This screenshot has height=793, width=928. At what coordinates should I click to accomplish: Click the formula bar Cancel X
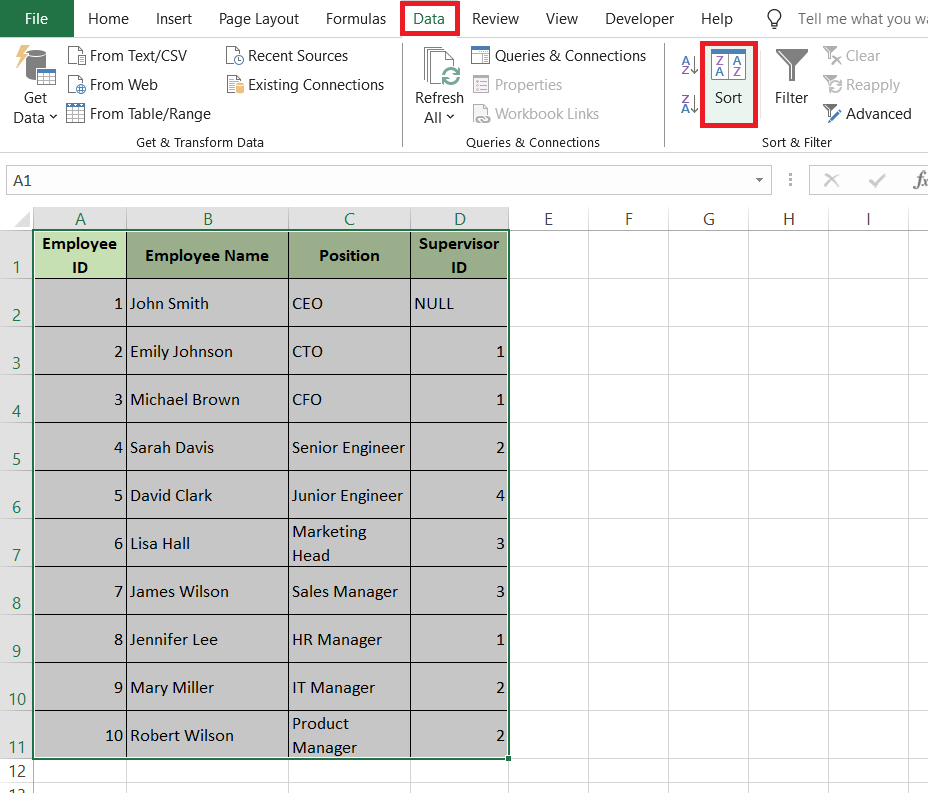pyautogui.click(x=832, y=180)
